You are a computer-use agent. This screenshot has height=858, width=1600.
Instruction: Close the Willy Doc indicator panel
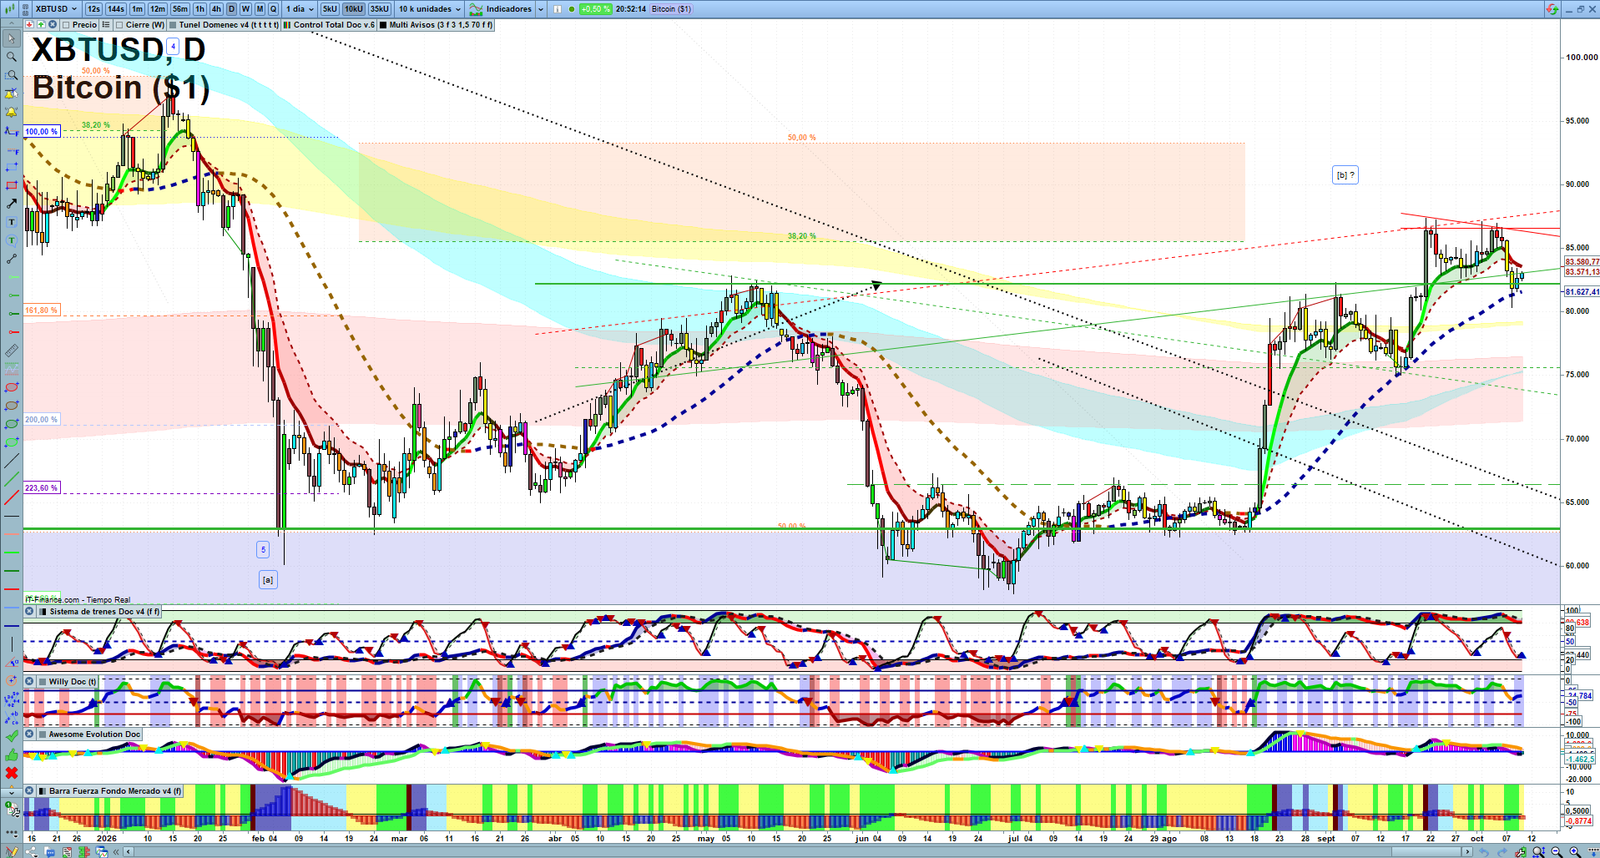pos(29,681)
